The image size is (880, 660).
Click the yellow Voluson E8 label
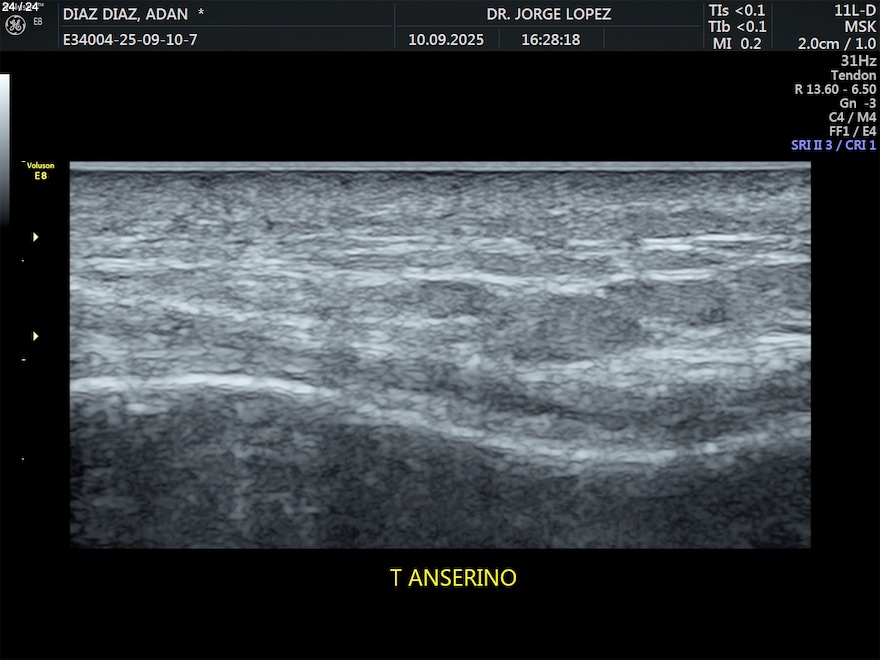40,170
